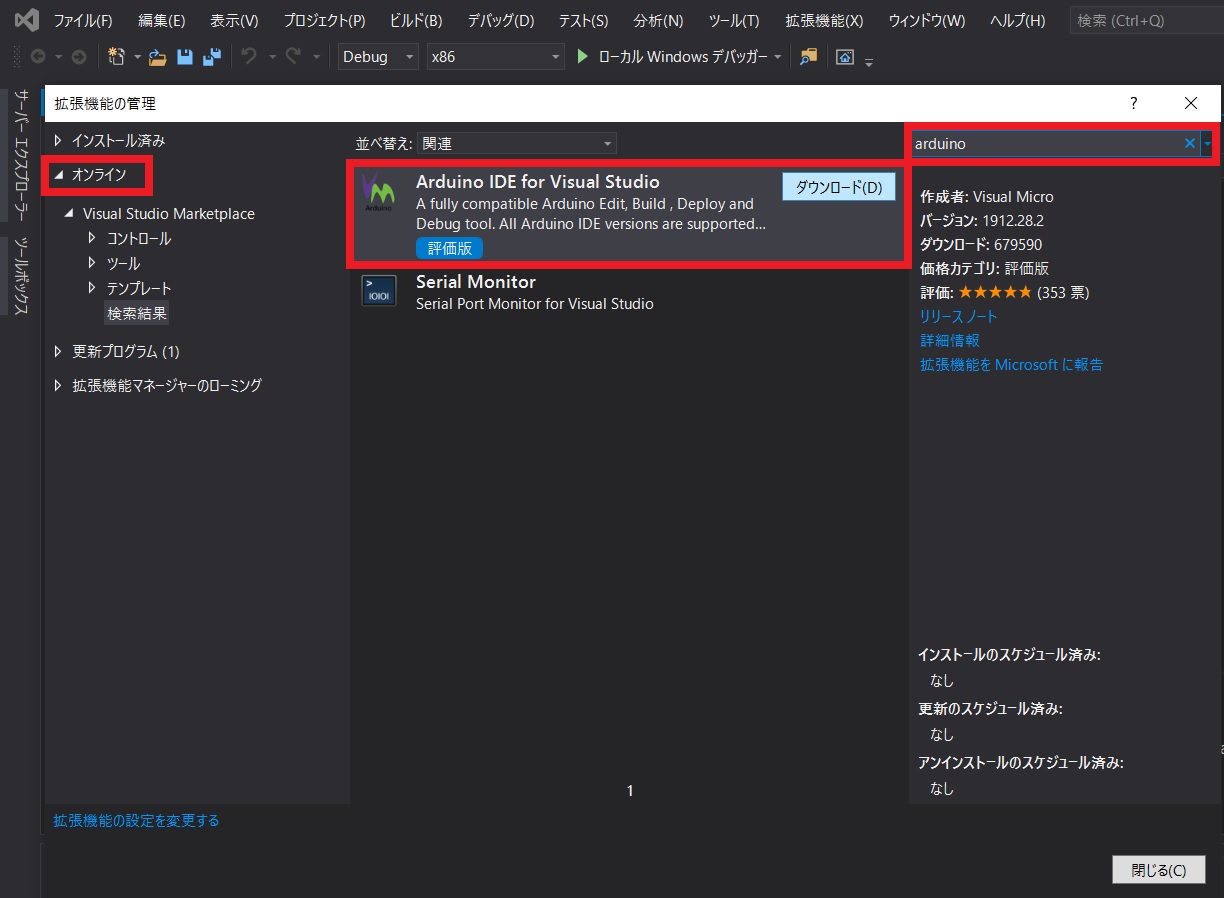Open the 詳細情報 link

pos(950,340)
